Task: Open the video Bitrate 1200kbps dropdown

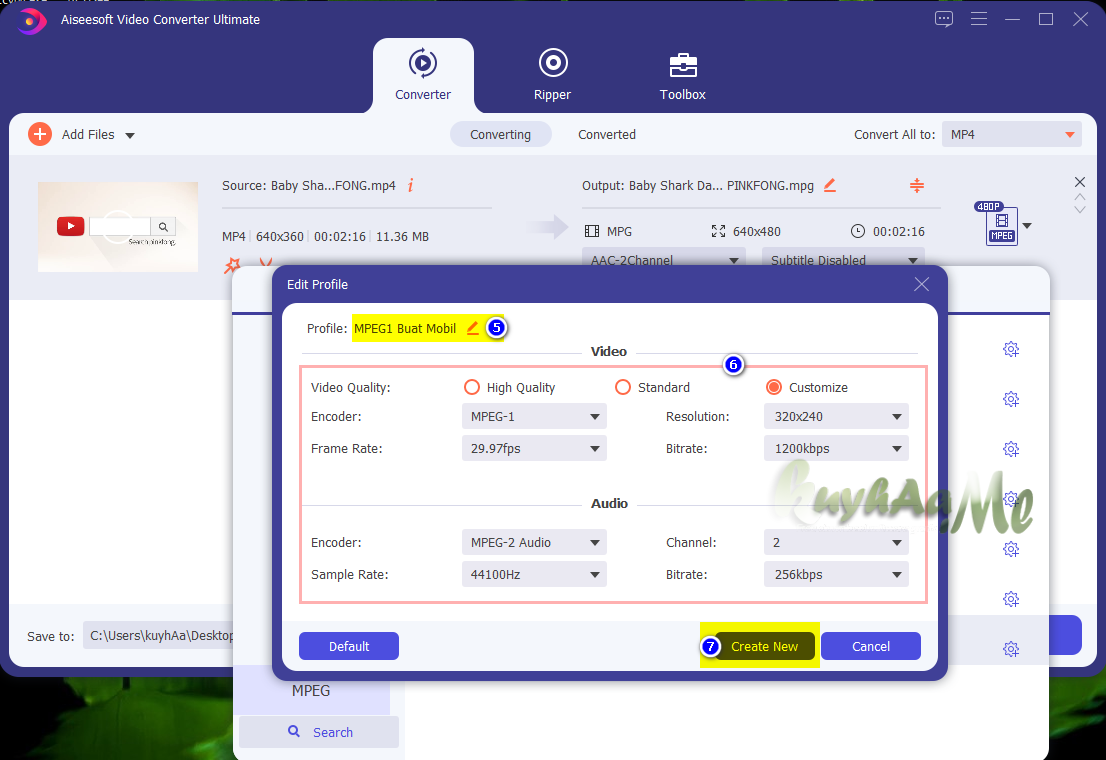Action: pos(836,448)
